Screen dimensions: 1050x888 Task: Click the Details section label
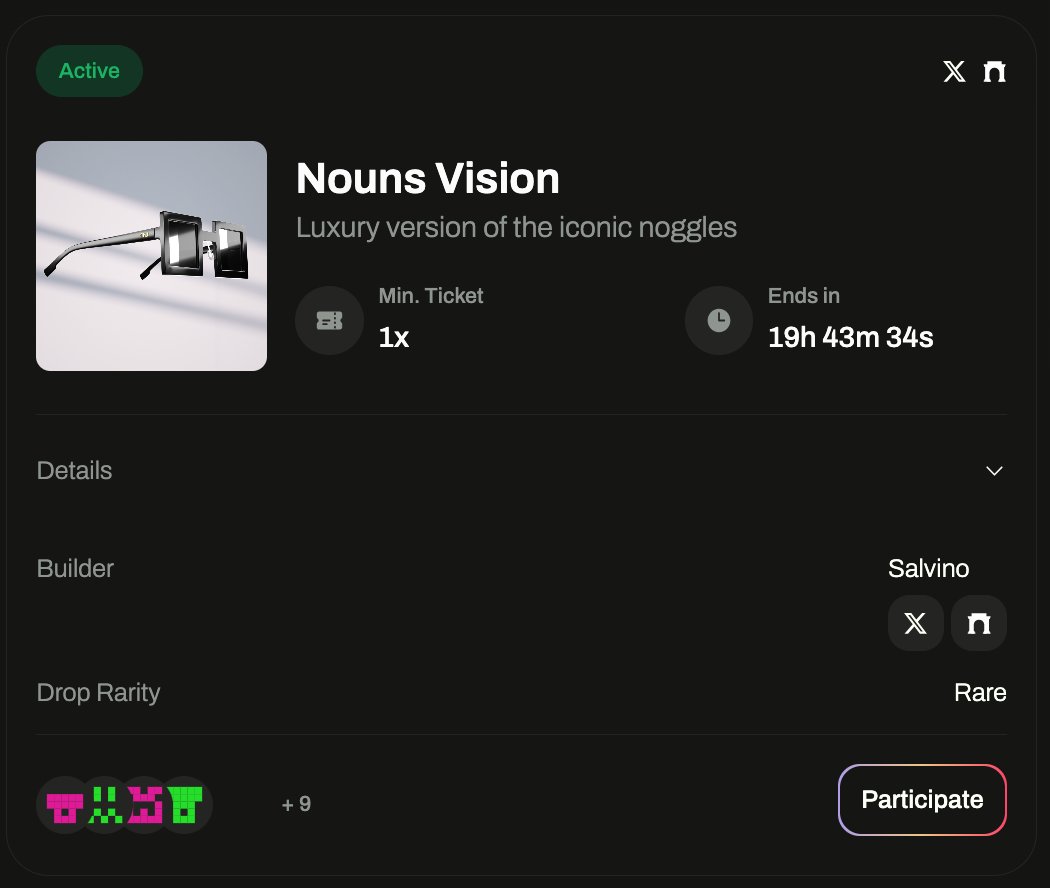coord(74,471)
